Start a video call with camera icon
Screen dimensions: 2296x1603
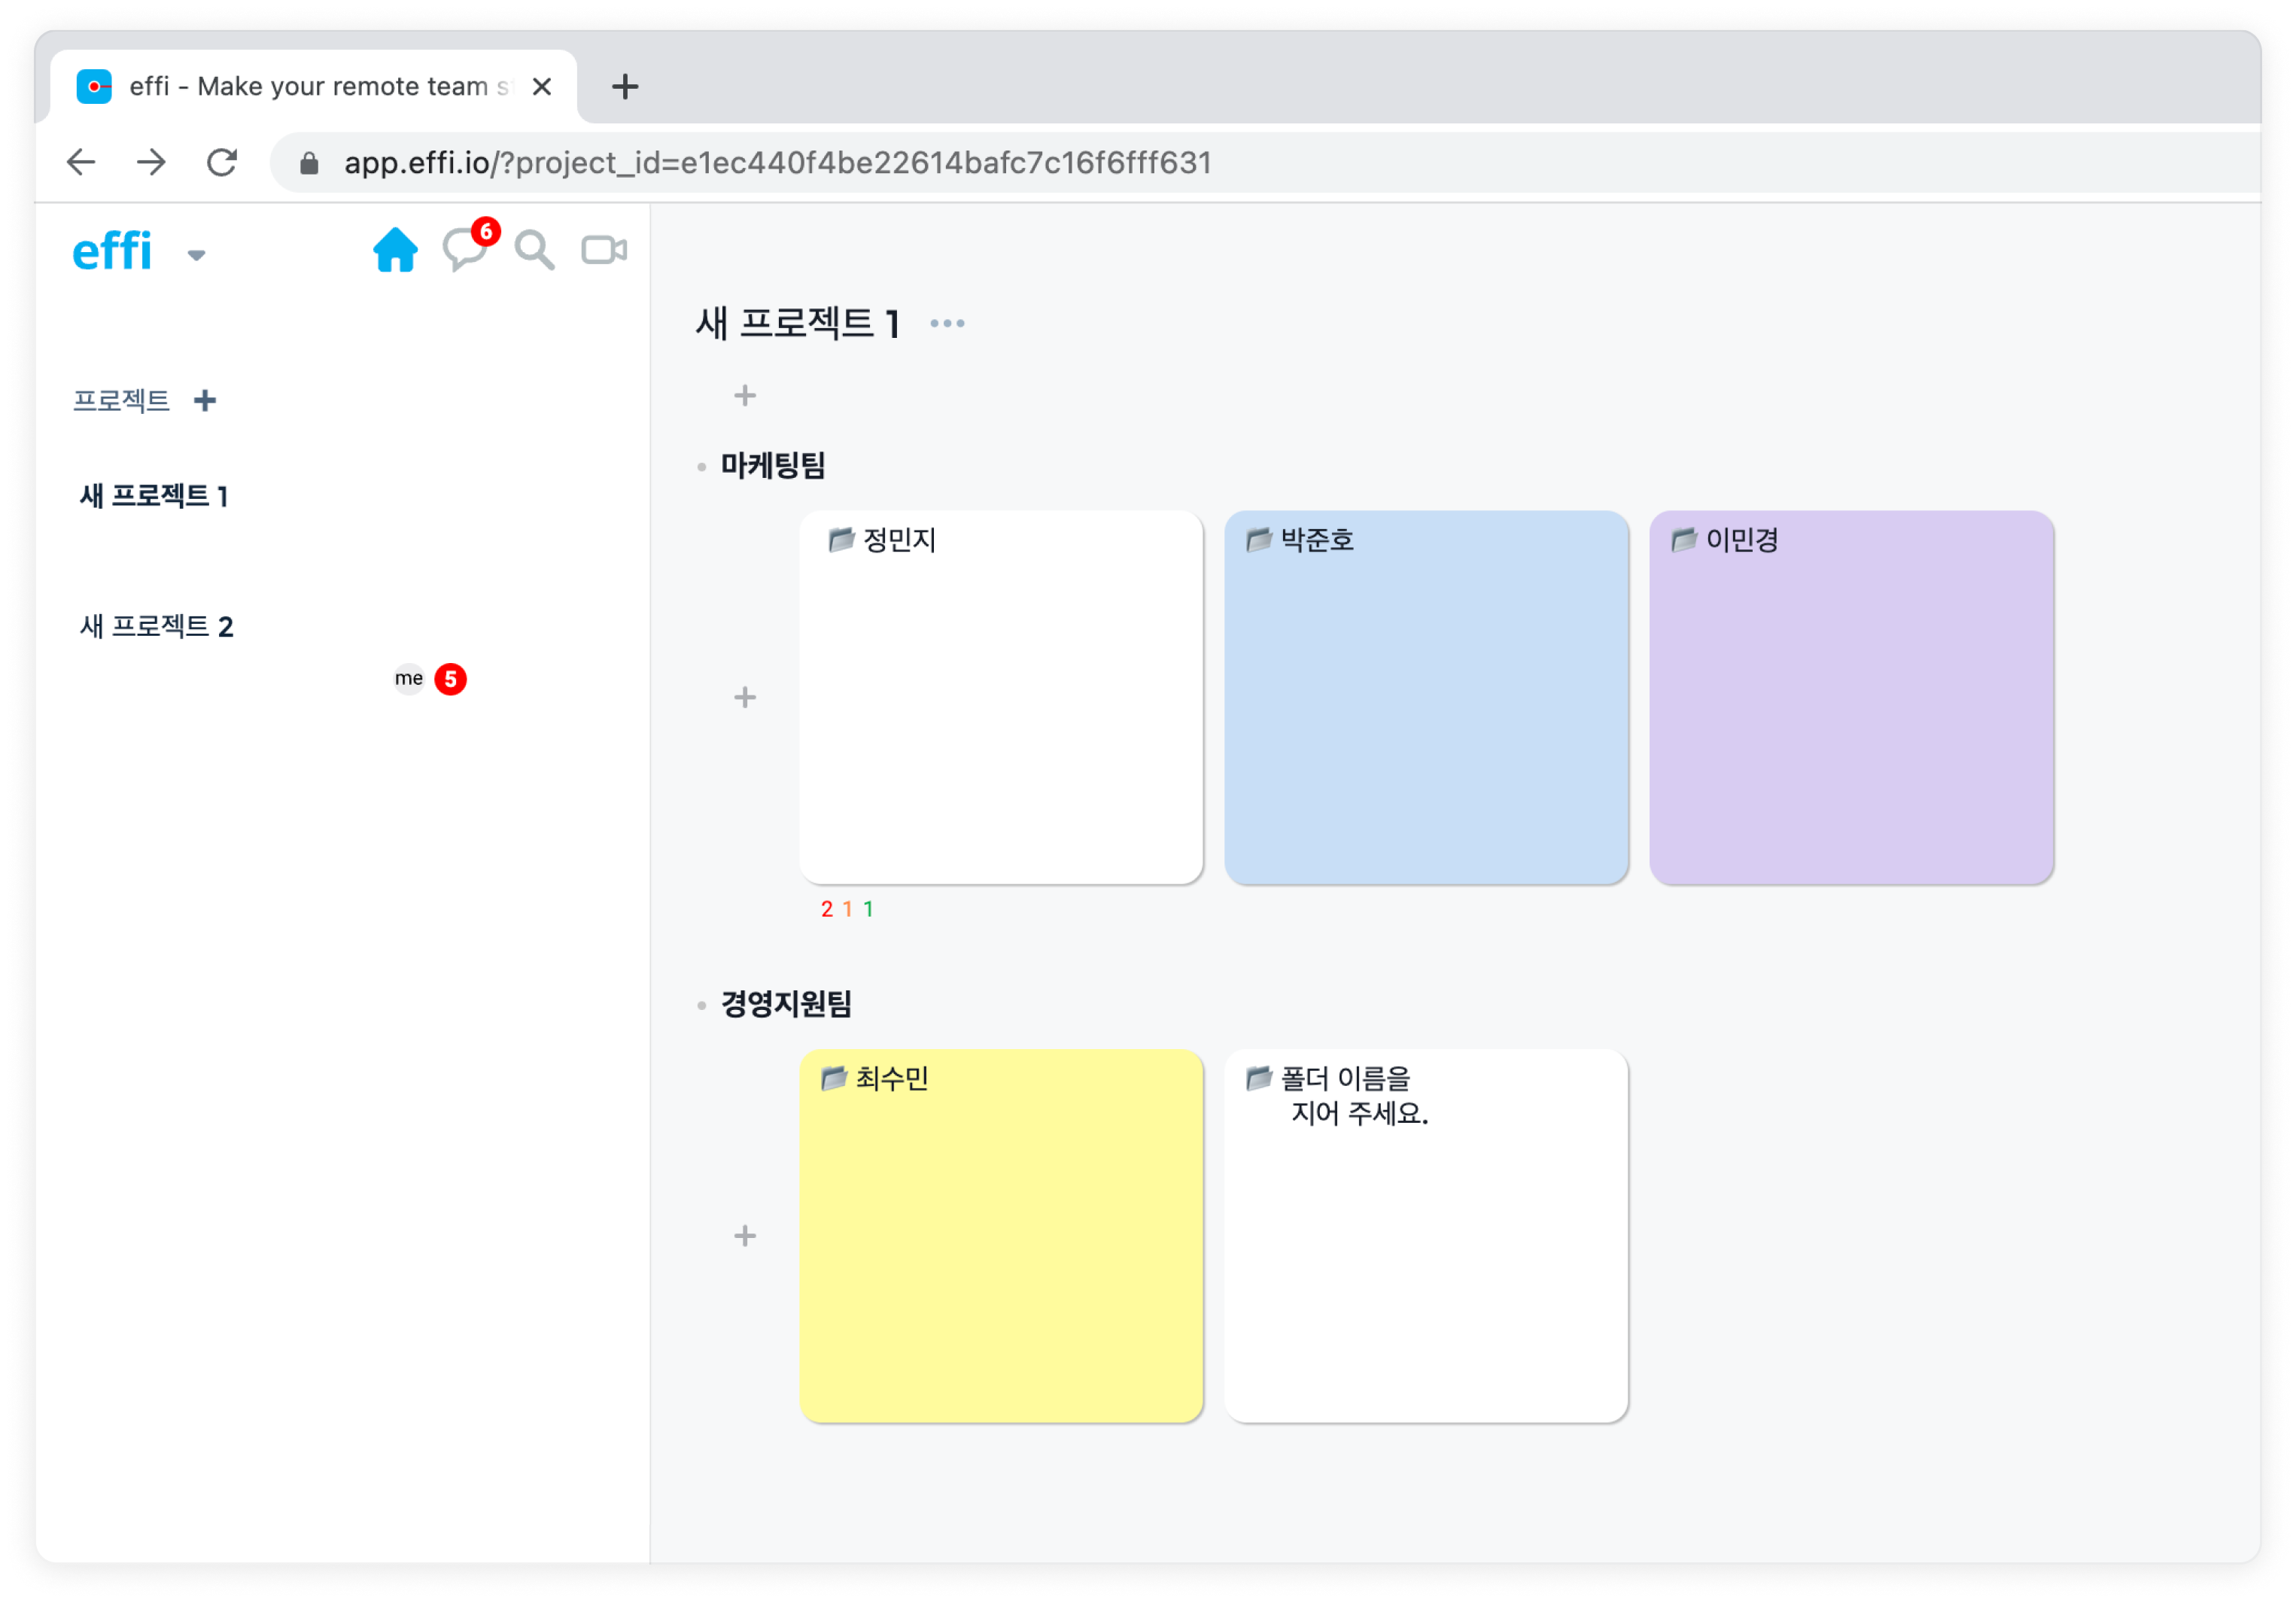(604, 250)
